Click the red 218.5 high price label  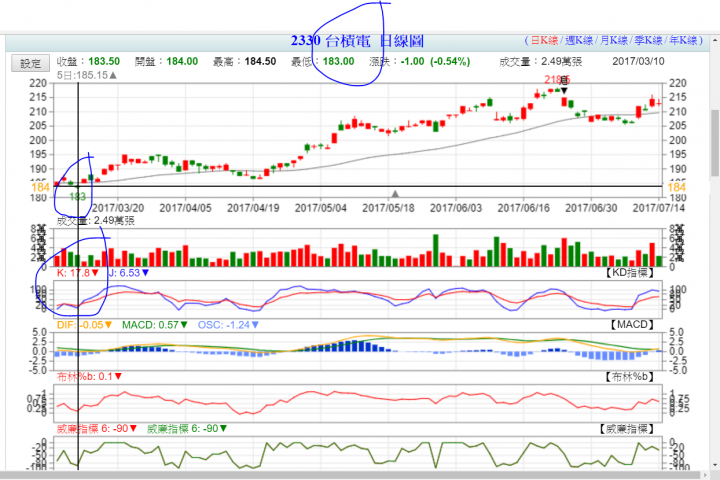557,80
